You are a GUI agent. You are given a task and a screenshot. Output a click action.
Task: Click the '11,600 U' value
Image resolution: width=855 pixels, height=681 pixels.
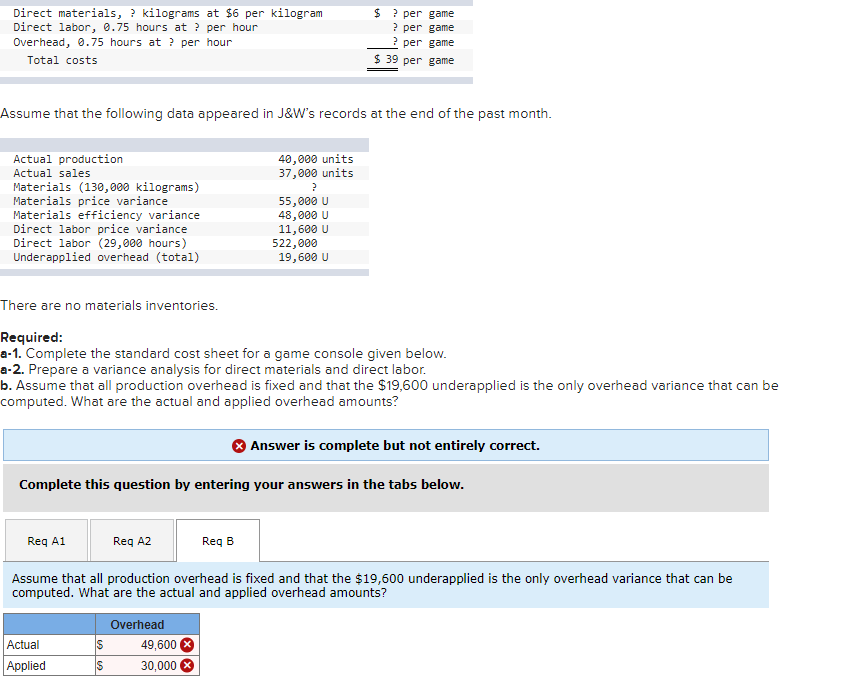pyautogui.click(x=304, y=229)
